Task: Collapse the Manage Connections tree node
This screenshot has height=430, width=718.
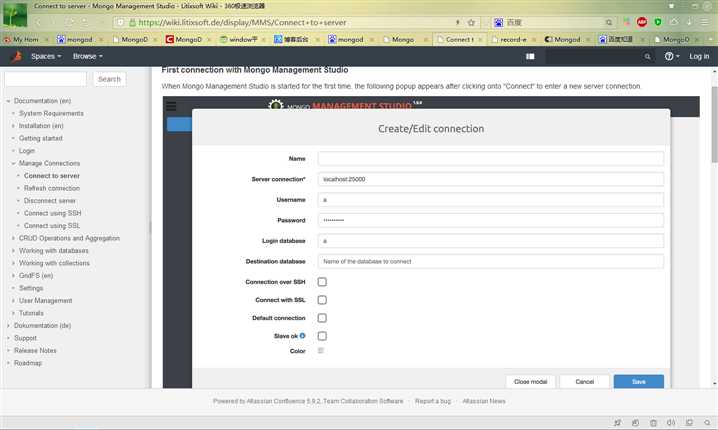Action: coord(13,163)
